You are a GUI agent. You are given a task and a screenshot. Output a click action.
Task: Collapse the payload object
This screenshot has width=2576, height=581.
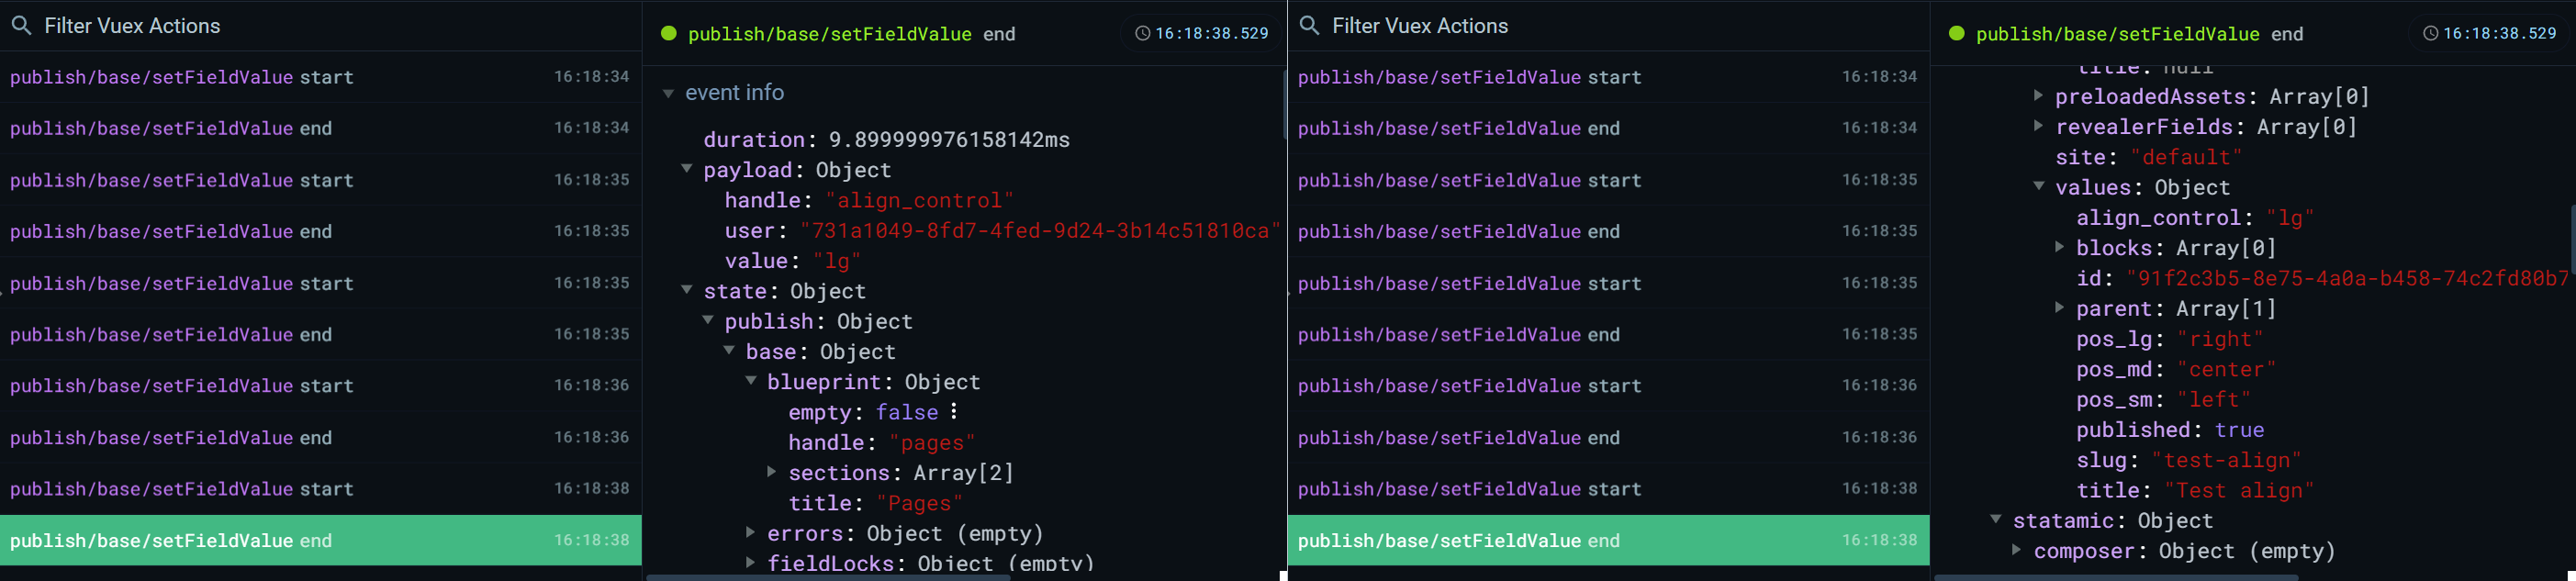coord(687,169)
